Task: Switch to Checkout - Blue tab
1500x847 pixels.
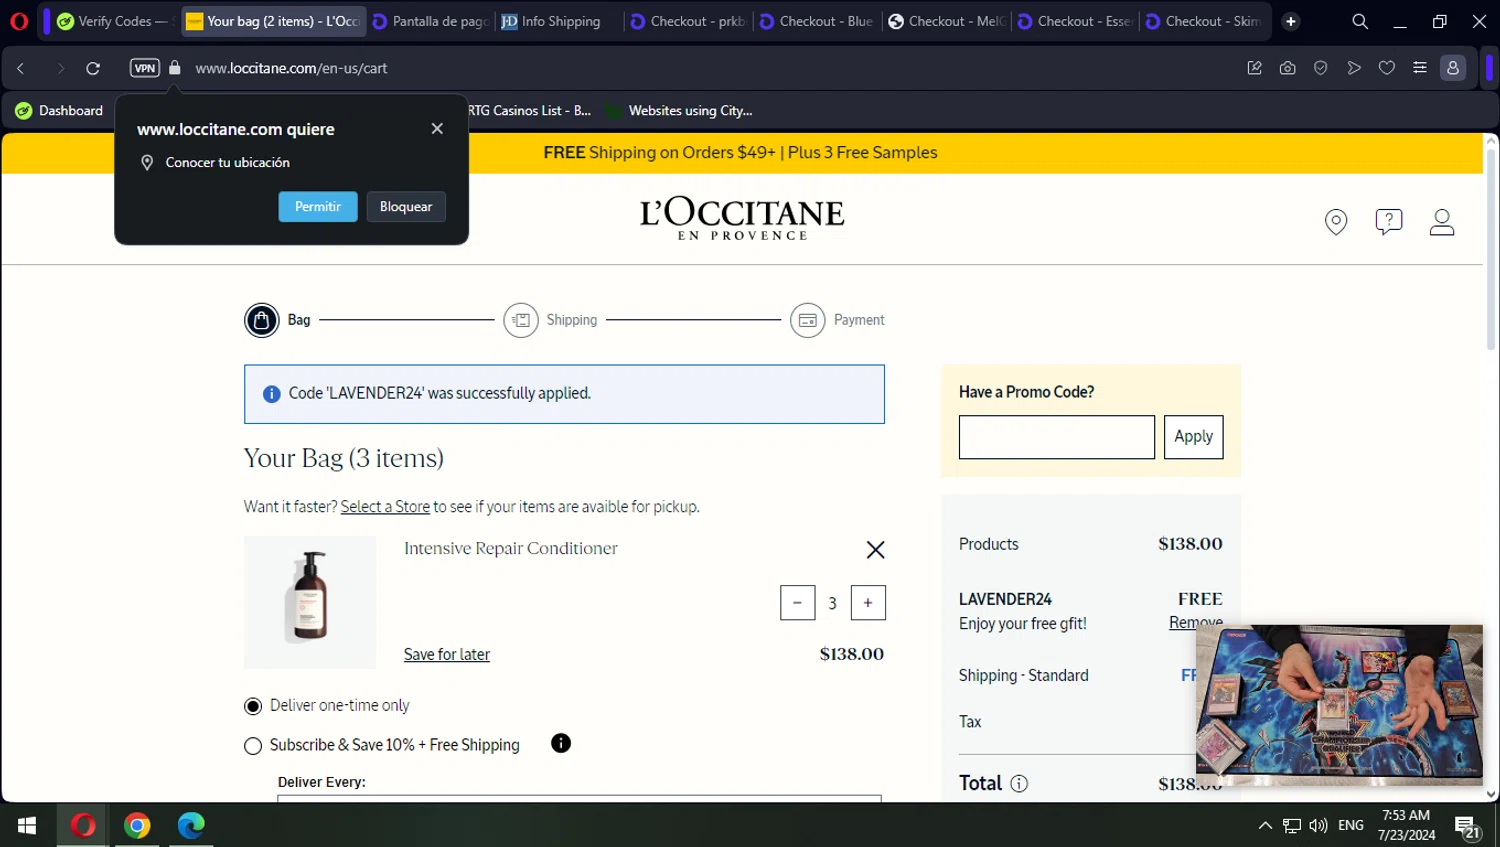Action: click(817, 21)
